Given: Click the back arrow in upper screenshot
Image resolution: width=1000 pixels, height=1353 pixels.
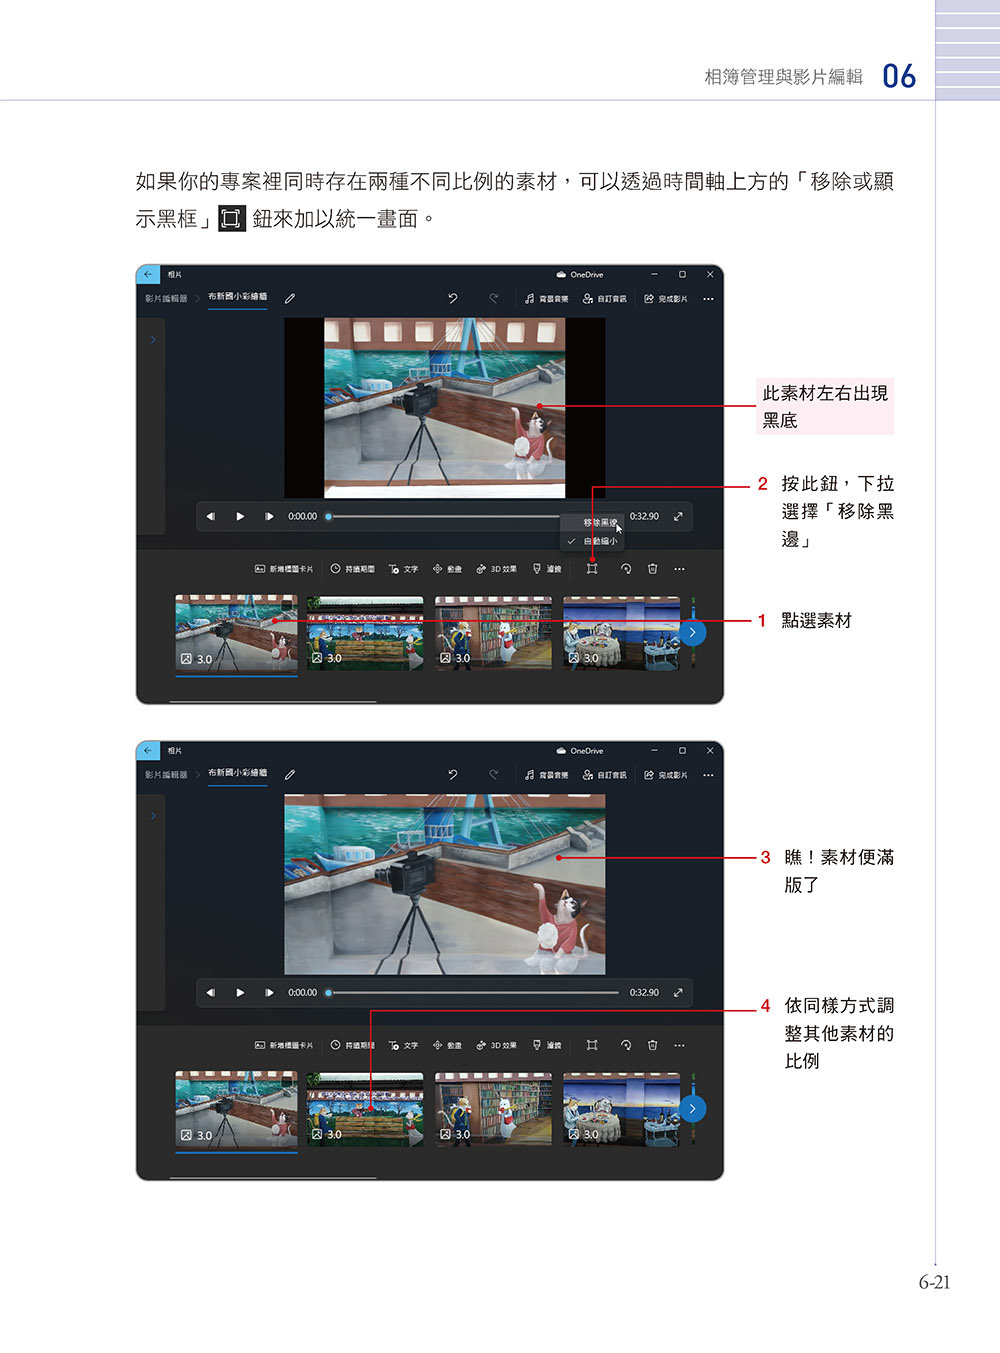Looking at the screenshot, I should pos(148,274).
